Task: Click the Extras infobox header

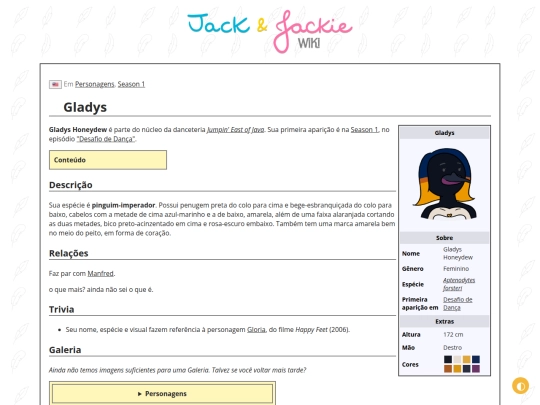Action: (444, 321)
